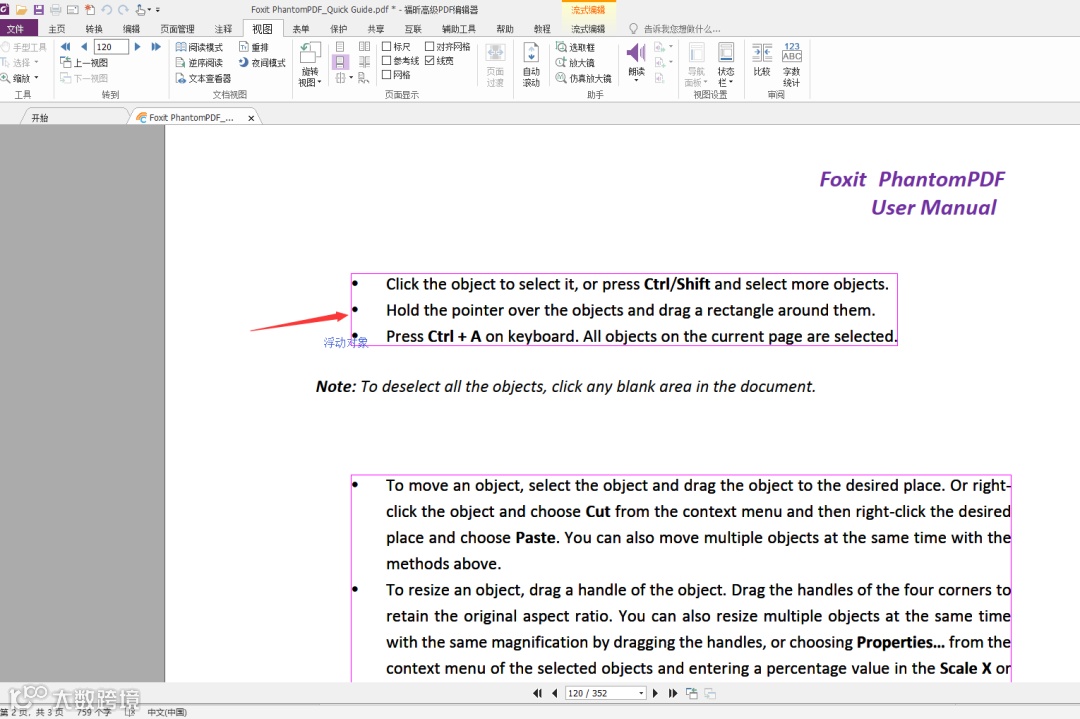This screenshot has height=719, width=1080.
Task: Click the ribbon page number field showing 120
Action: (111, 47)
